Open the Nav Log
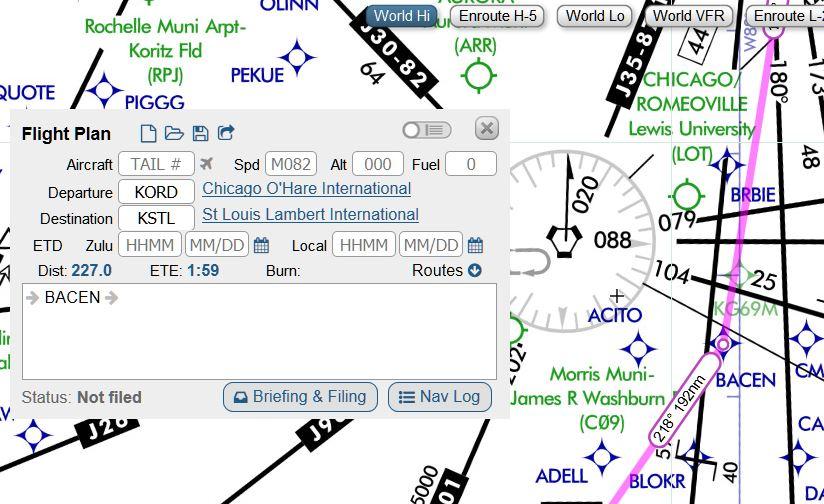 (440, 397)
